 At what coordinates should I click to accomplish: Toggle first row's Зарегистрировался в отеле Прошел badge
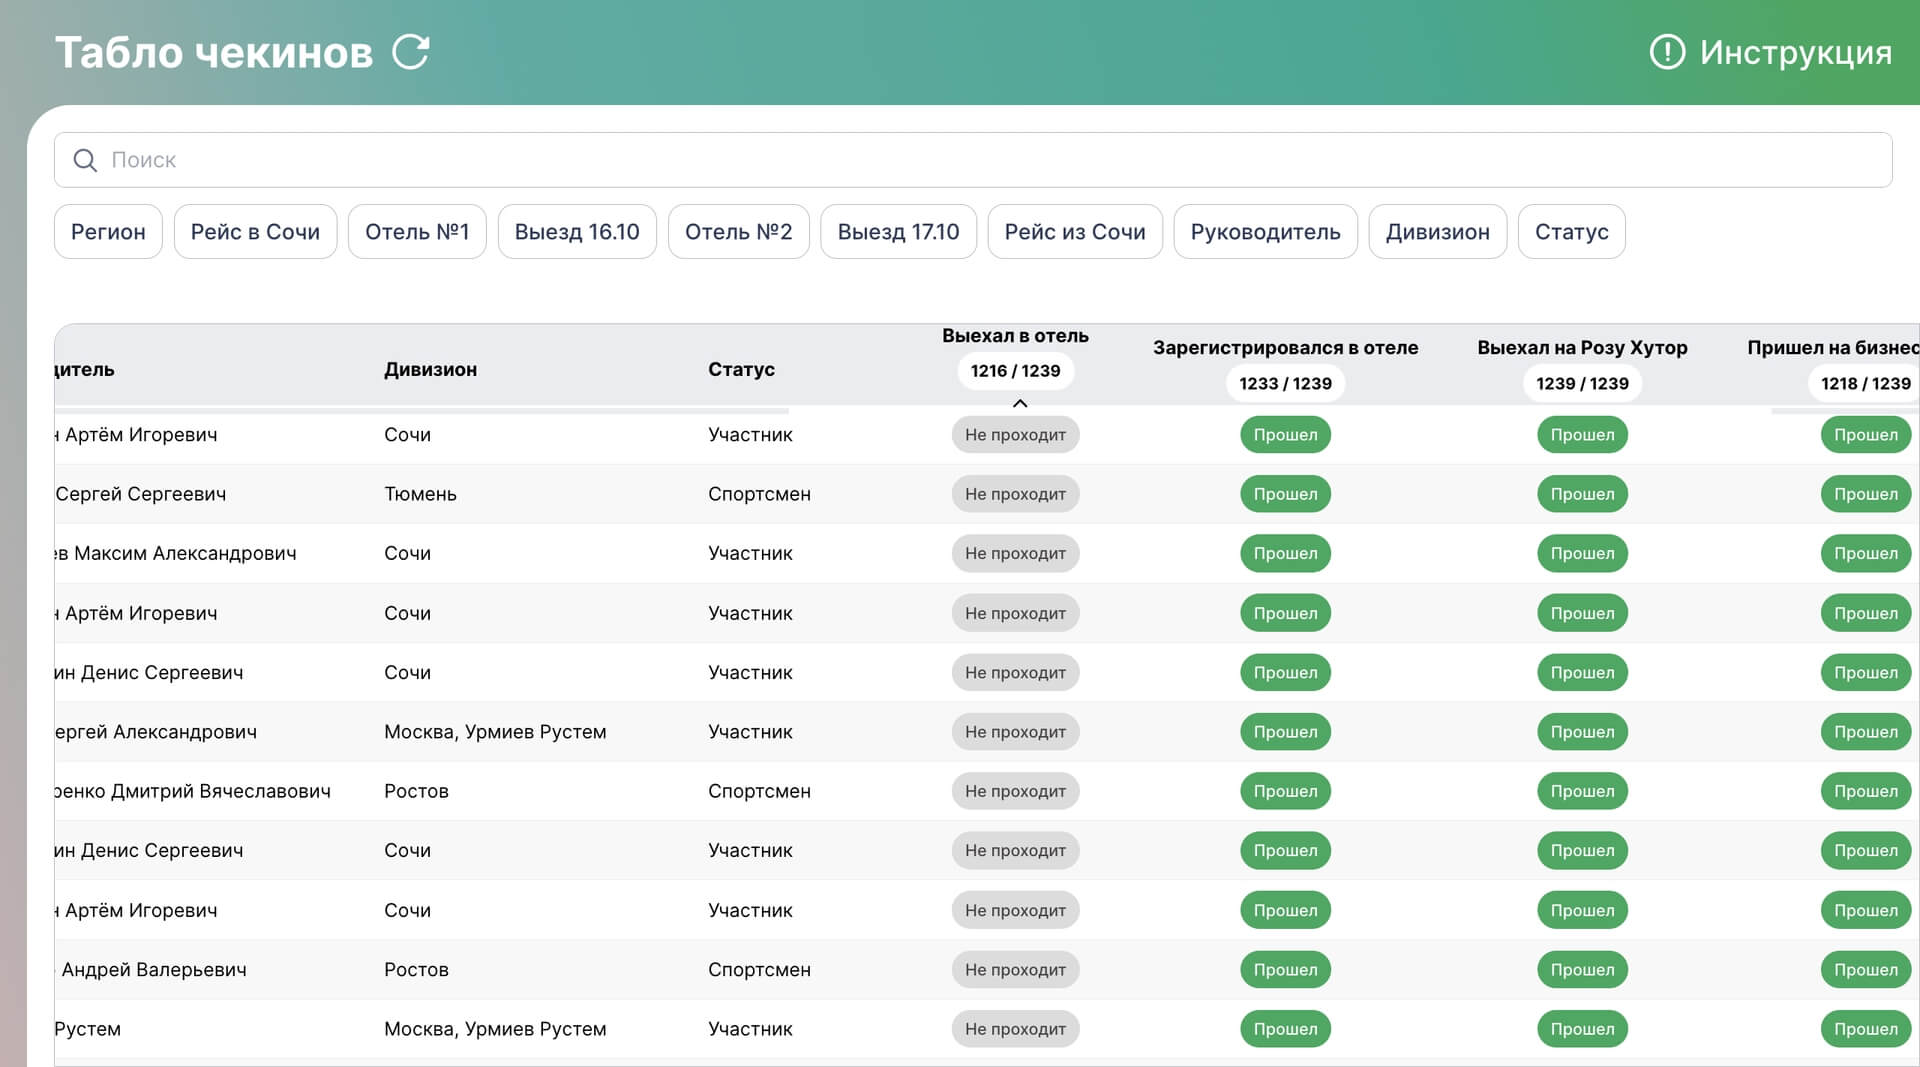click(1285, 435)
